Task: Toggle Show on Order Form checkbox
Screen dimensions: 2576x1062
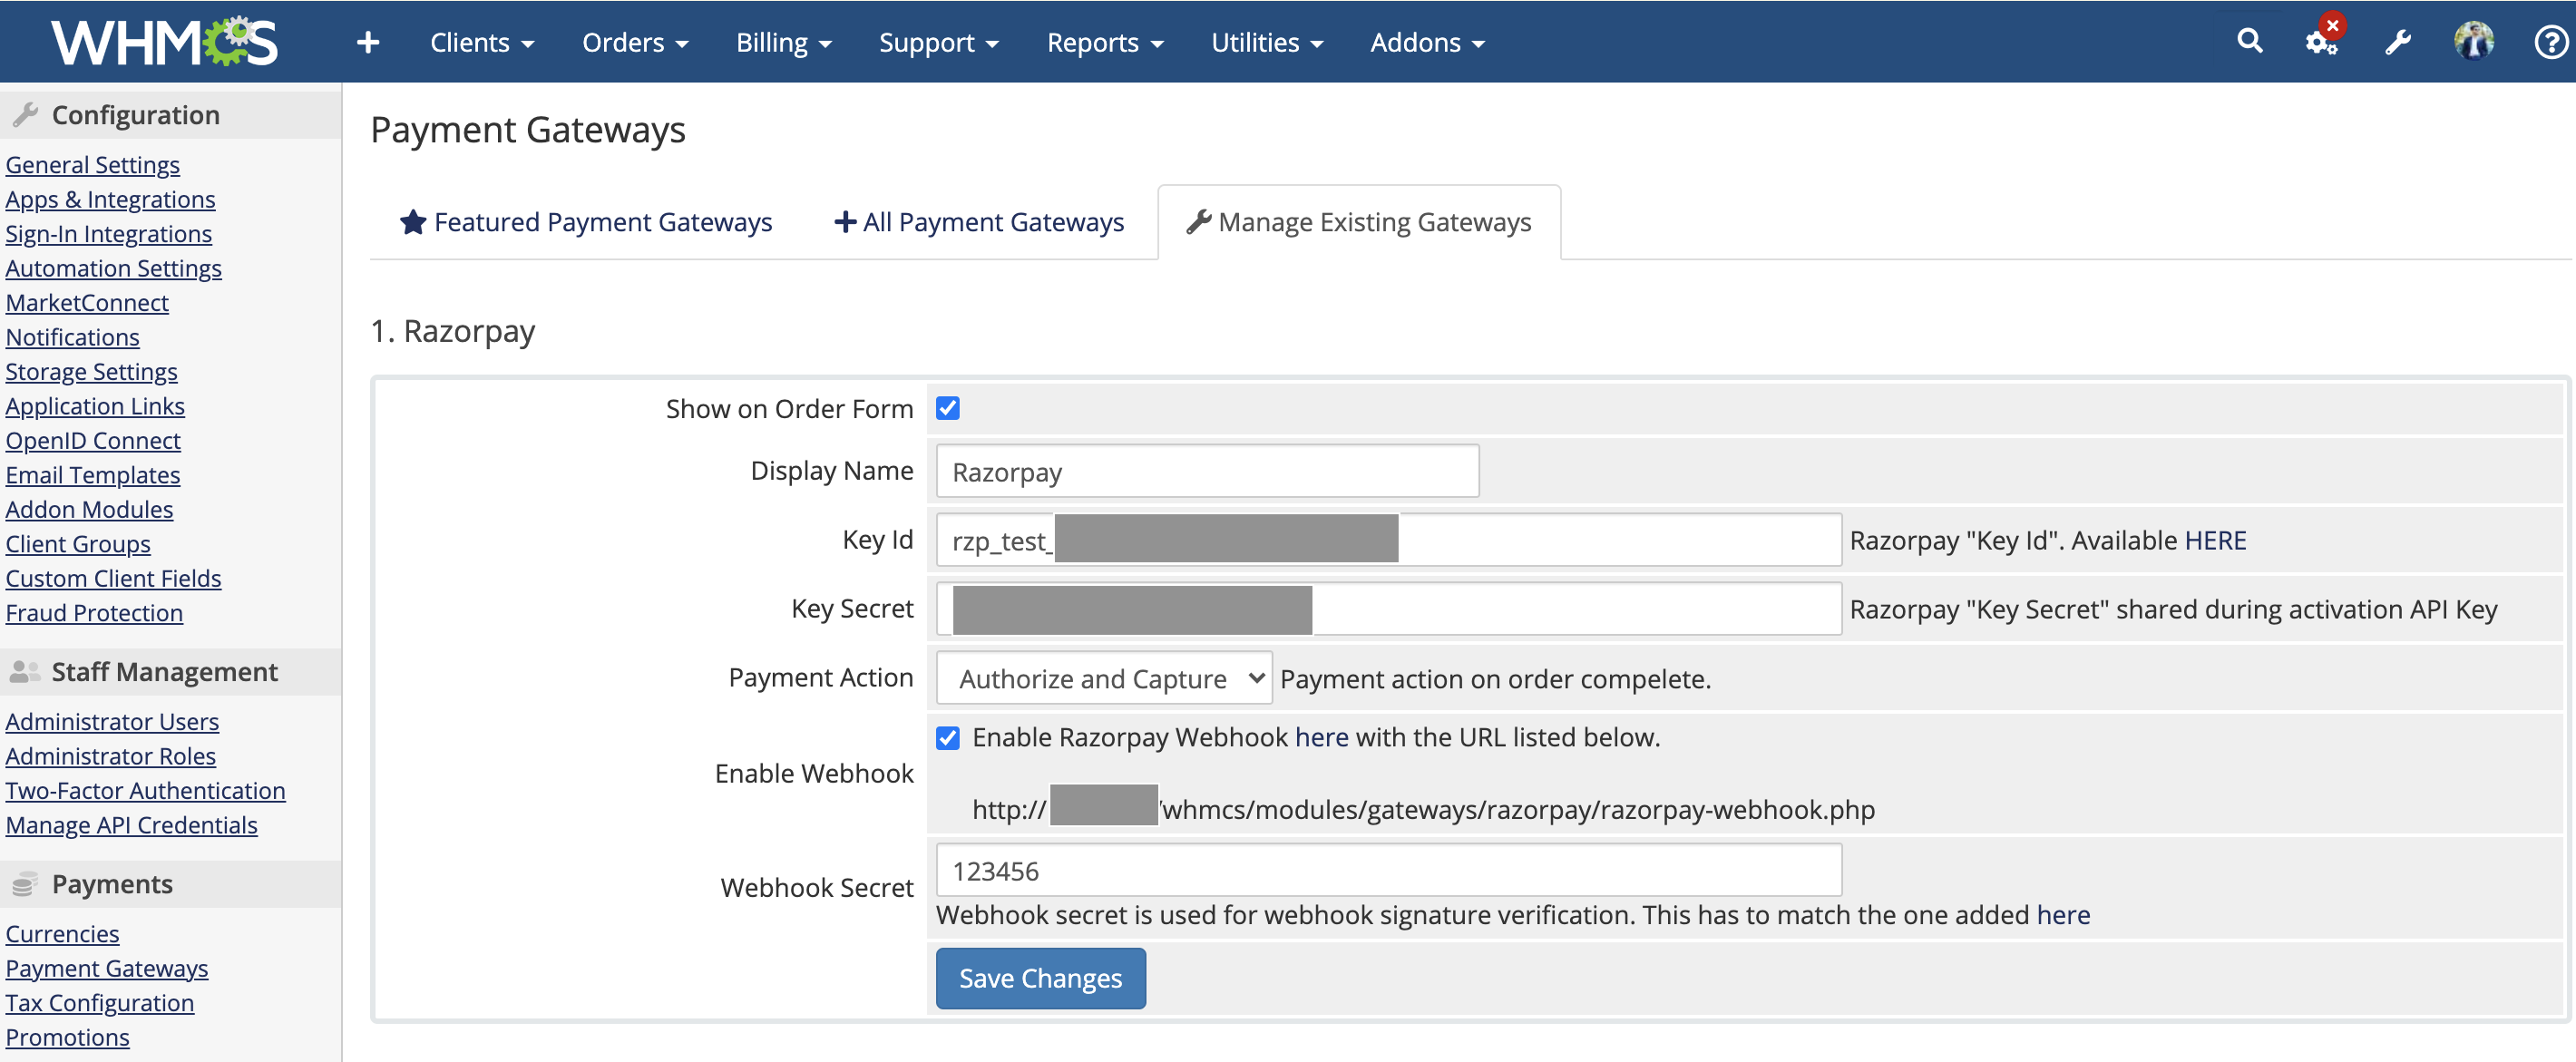Action: click(948, 409)
